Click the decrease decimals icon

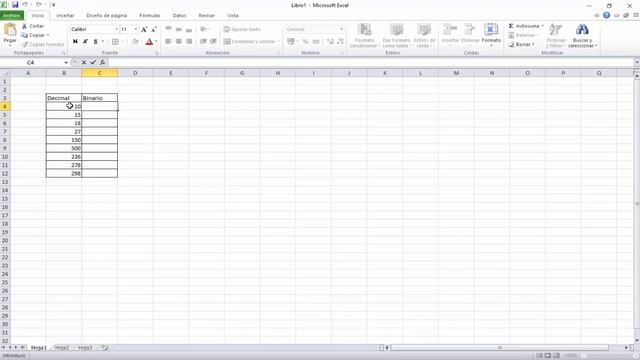(340, 42)
